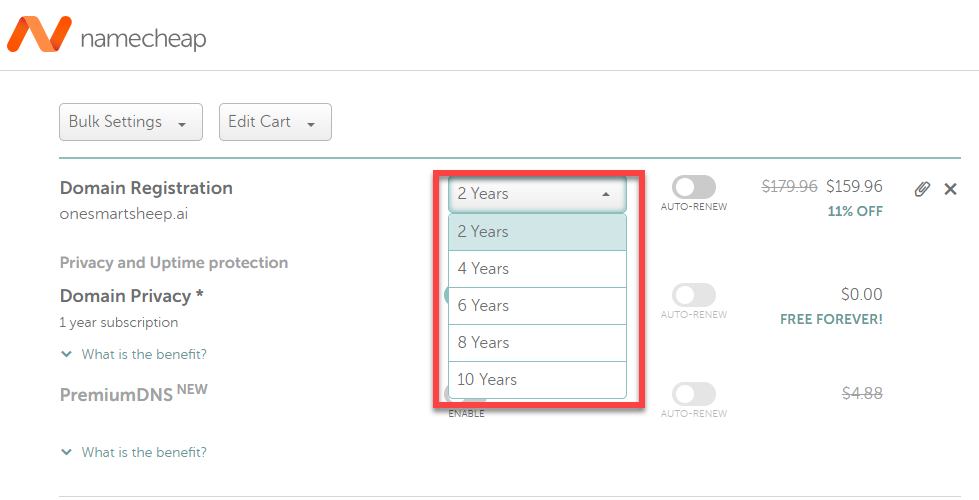This screenshot has height=500, width=979.
Task: Open the Bulk Settings dropdown
Action: (131, 122)
